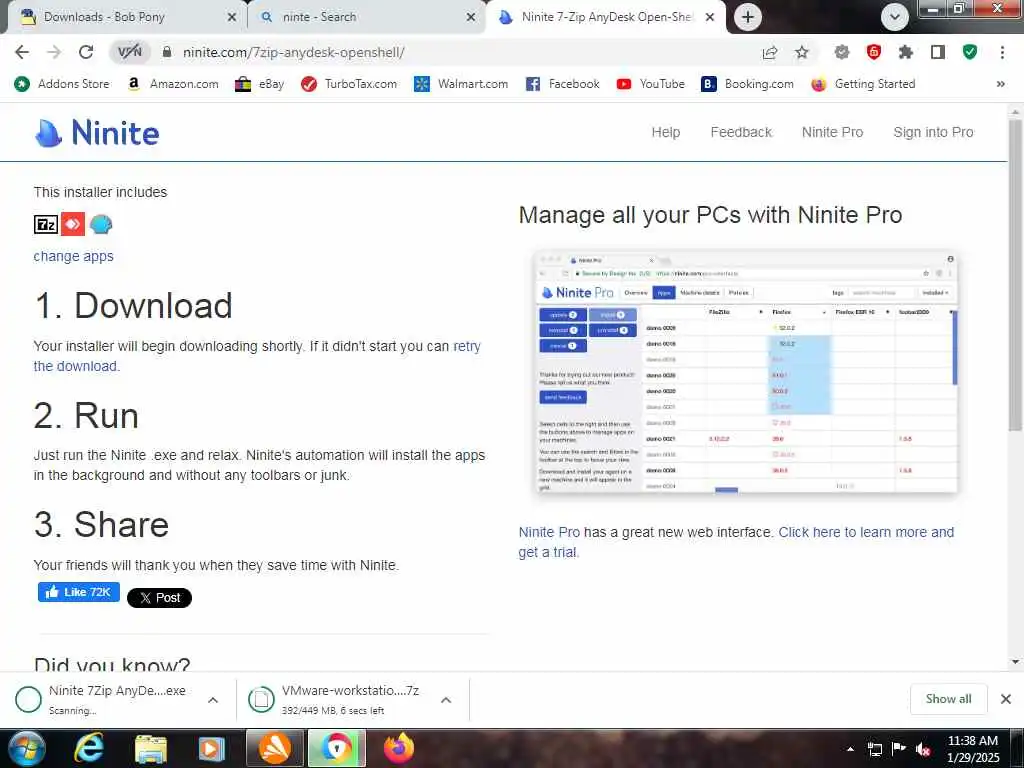Click the Ninite Pro text link below screenshot
This screenshot has height=768, width=1024.
(549, 532)
